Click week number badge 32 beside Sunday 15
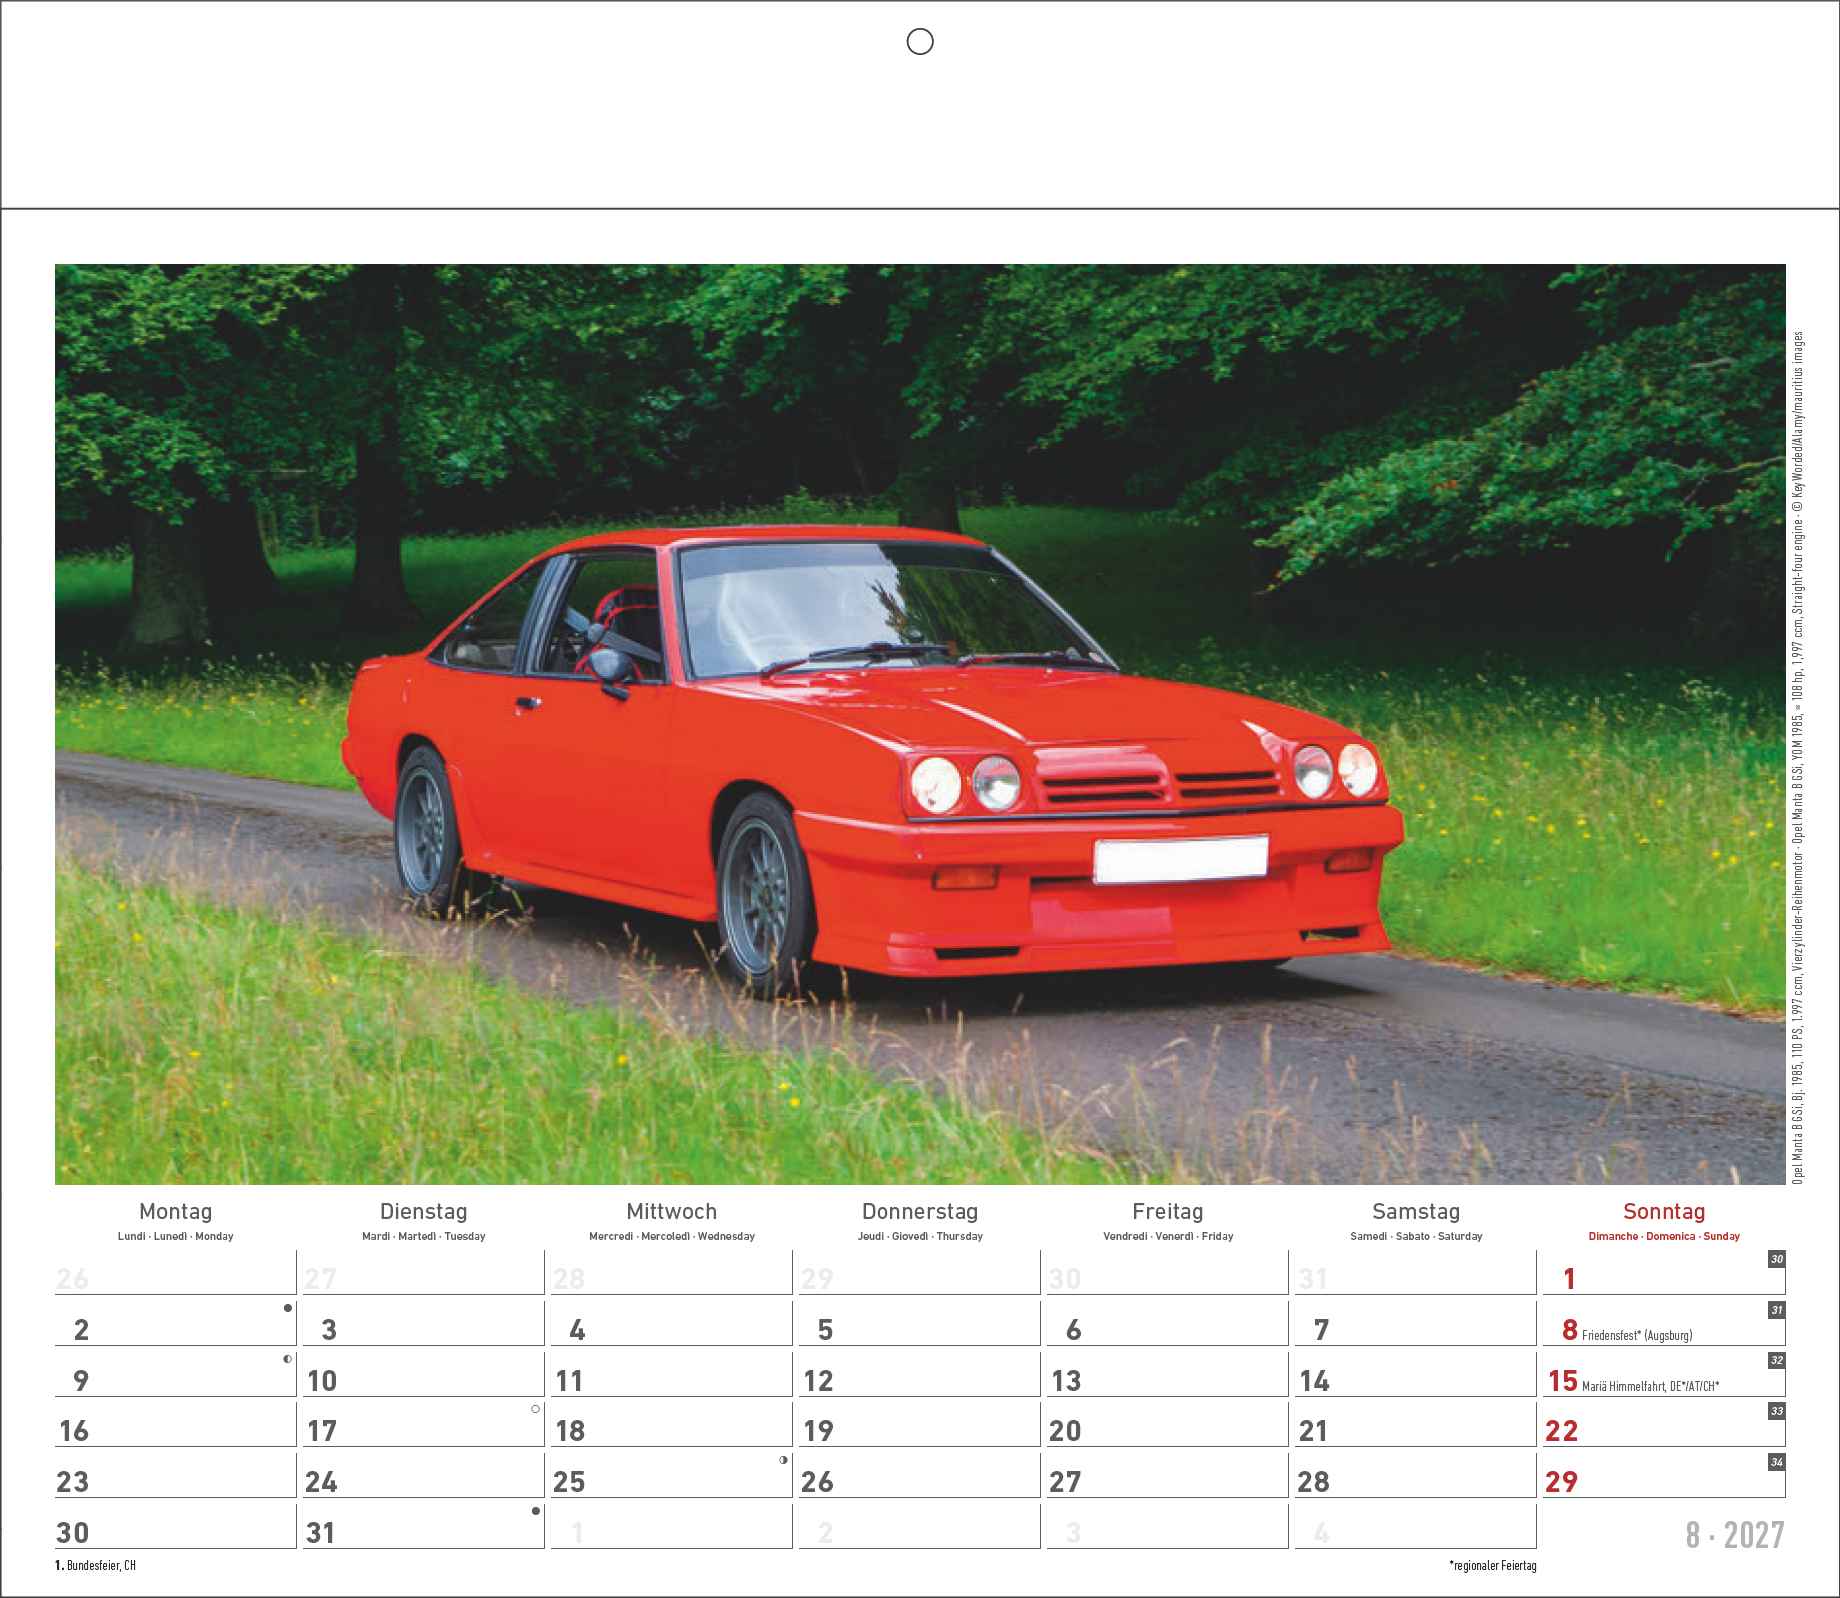This screenshot has height=1598, width=1840. [x=1776, y=1361]
